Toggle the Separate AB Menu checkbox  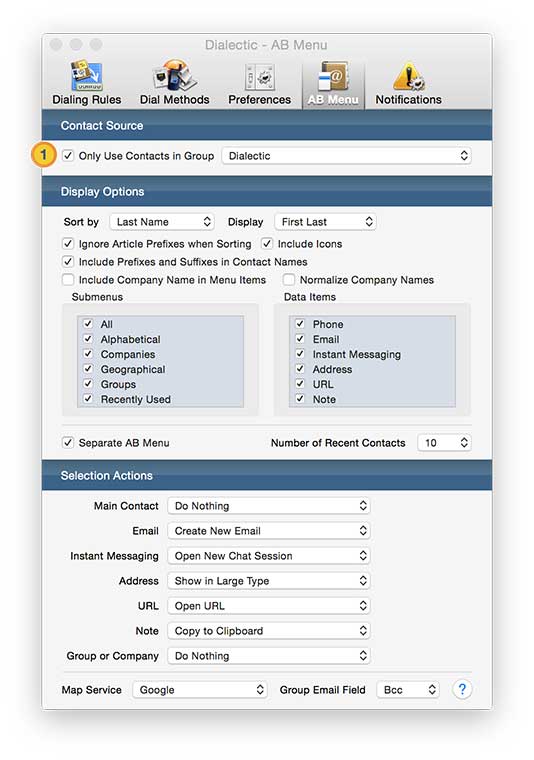68,443
